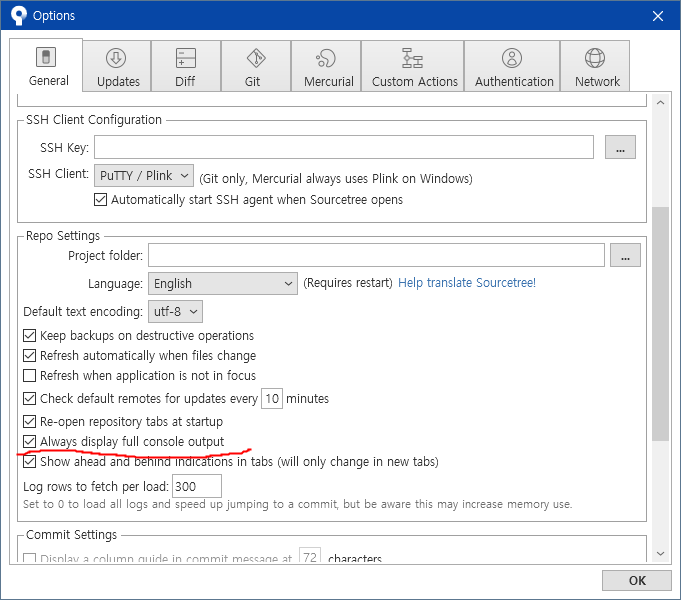Click the Mercurial logo icon
681x600 pixels.
(x=326, y=58)
